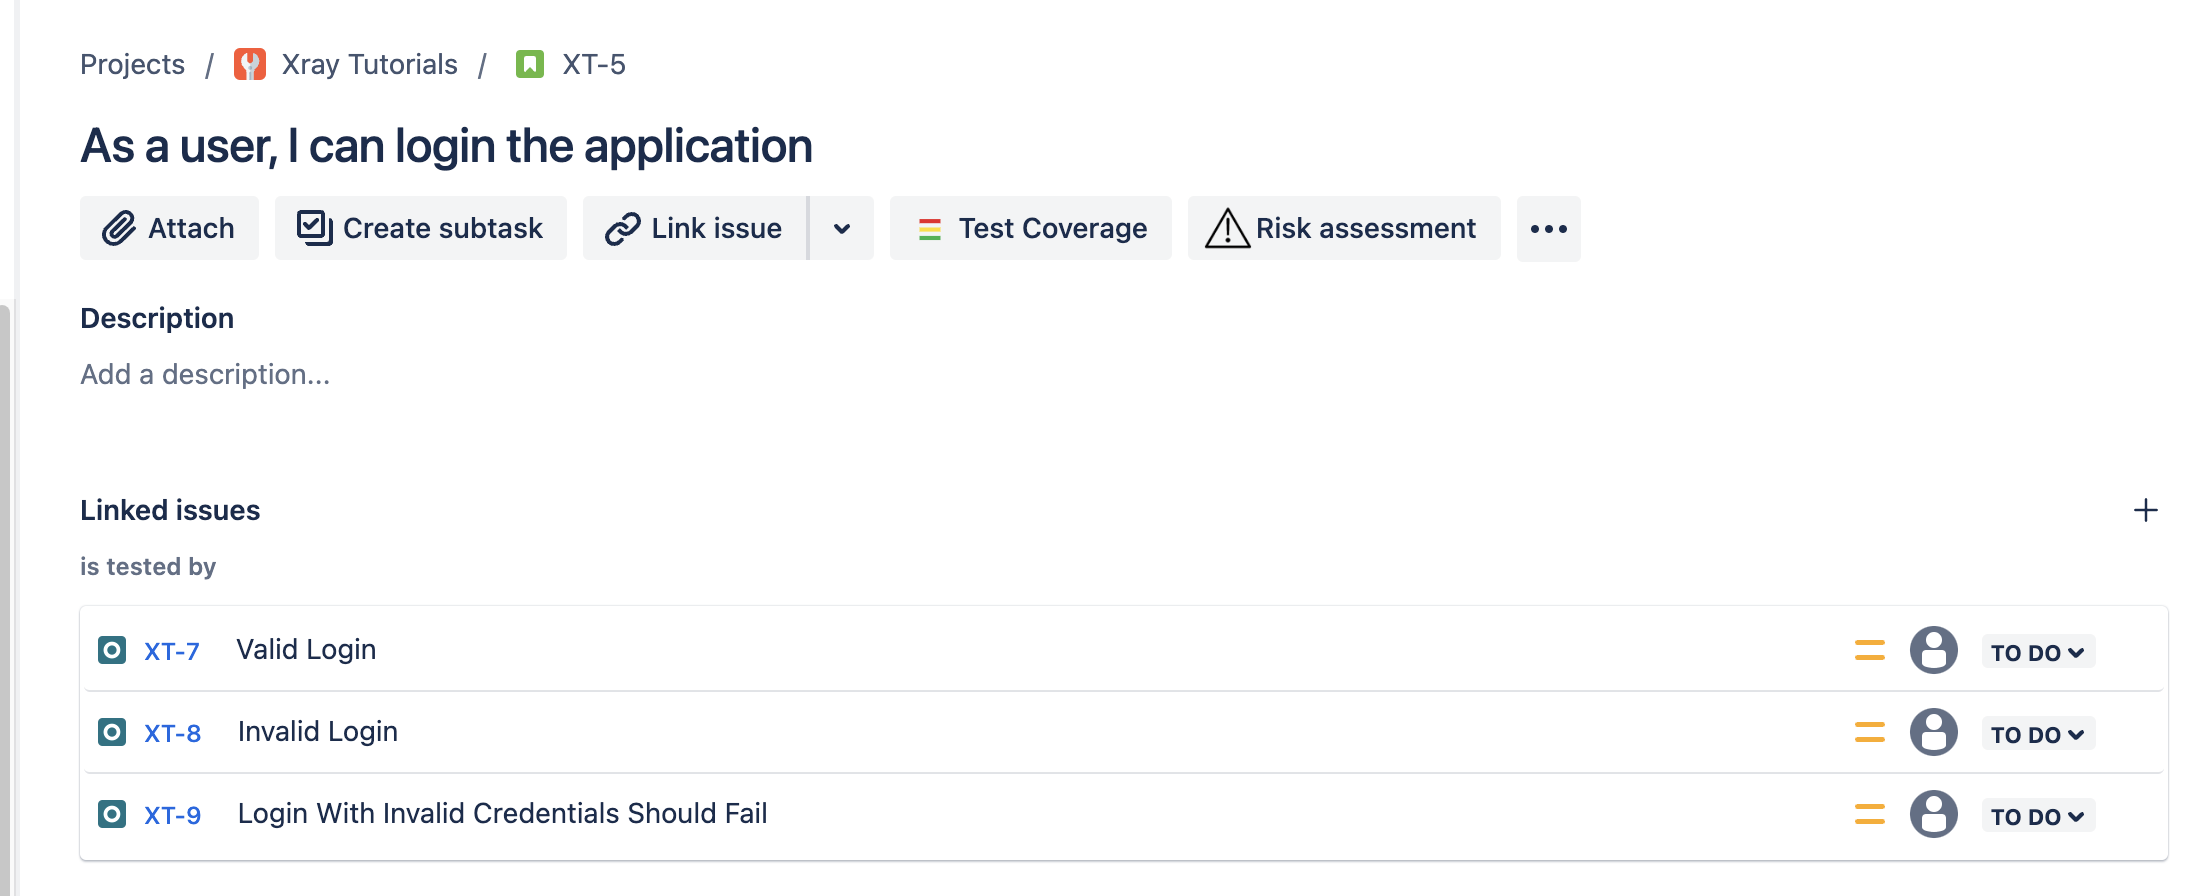
Task: Open TO DO status dropdown for XT-7
Action: (2038, 652)
